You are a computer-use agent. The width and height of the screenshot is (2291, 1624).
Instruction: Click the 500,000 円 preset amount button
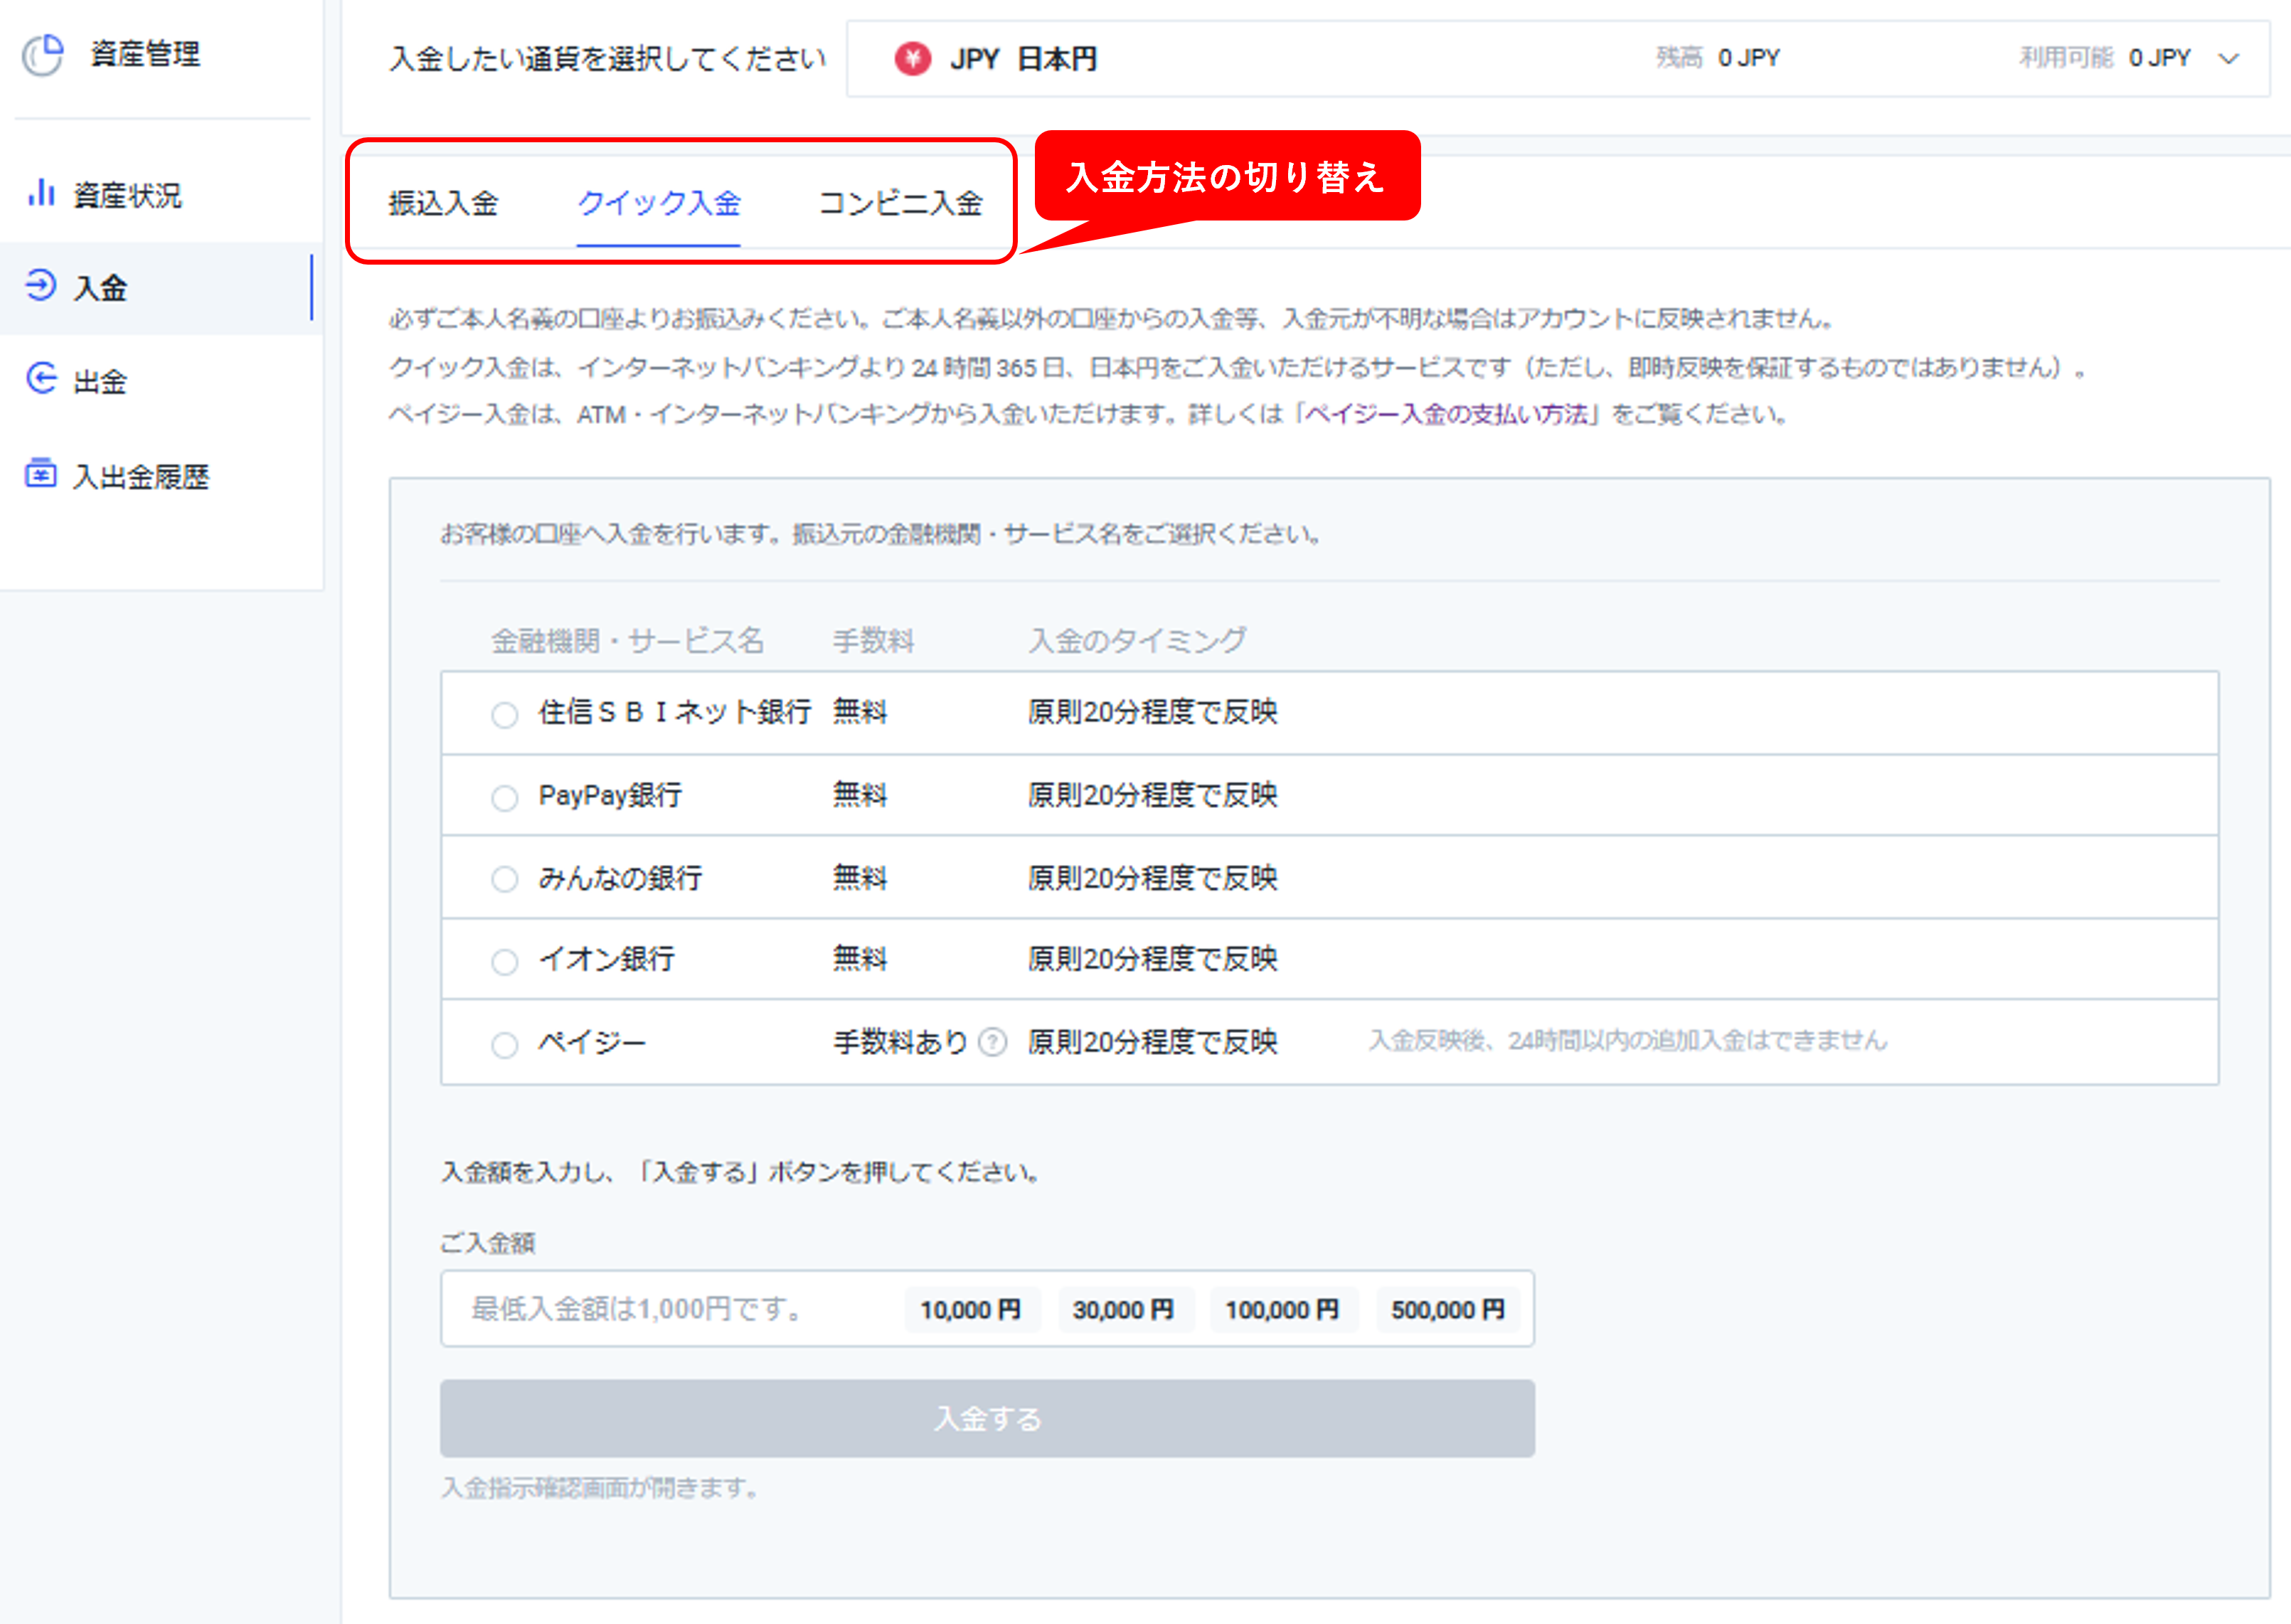click(x=1448, y=1310)
